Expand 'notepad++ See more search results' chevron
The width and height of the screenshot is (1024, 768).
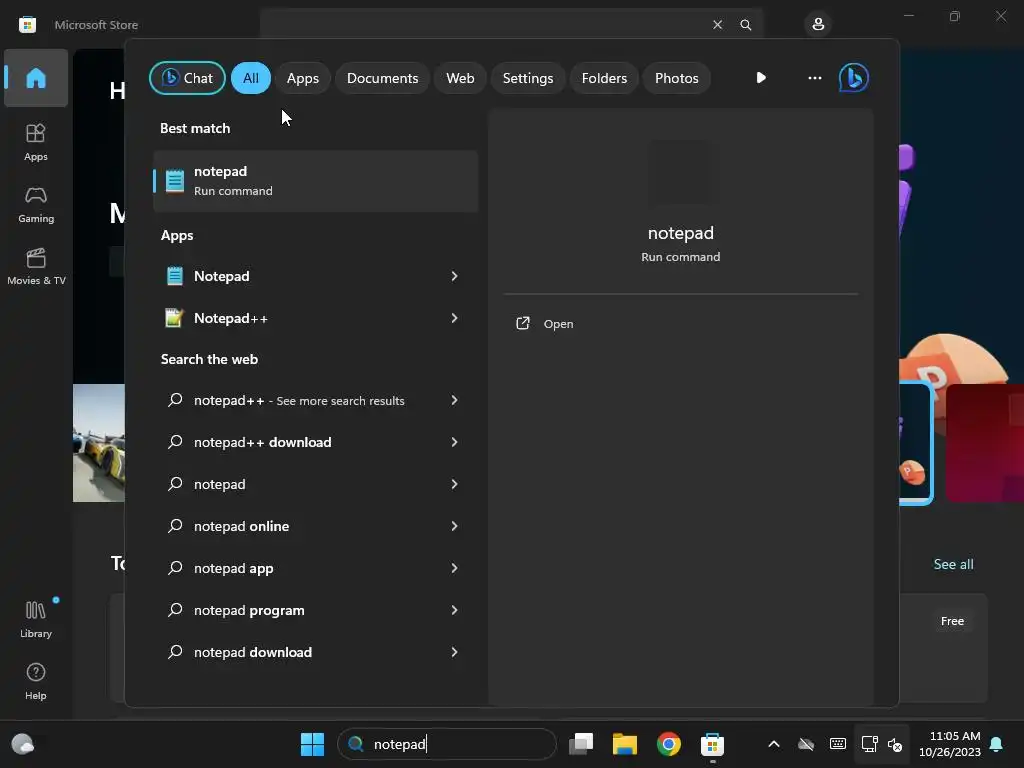click(455, 400)
